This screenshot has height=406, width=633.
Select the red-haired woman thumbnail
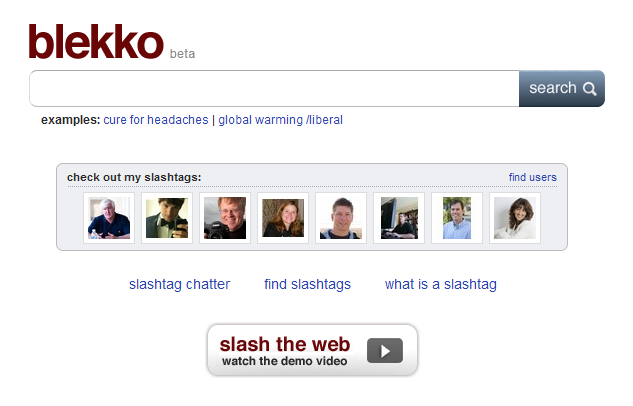click(283, 218)
